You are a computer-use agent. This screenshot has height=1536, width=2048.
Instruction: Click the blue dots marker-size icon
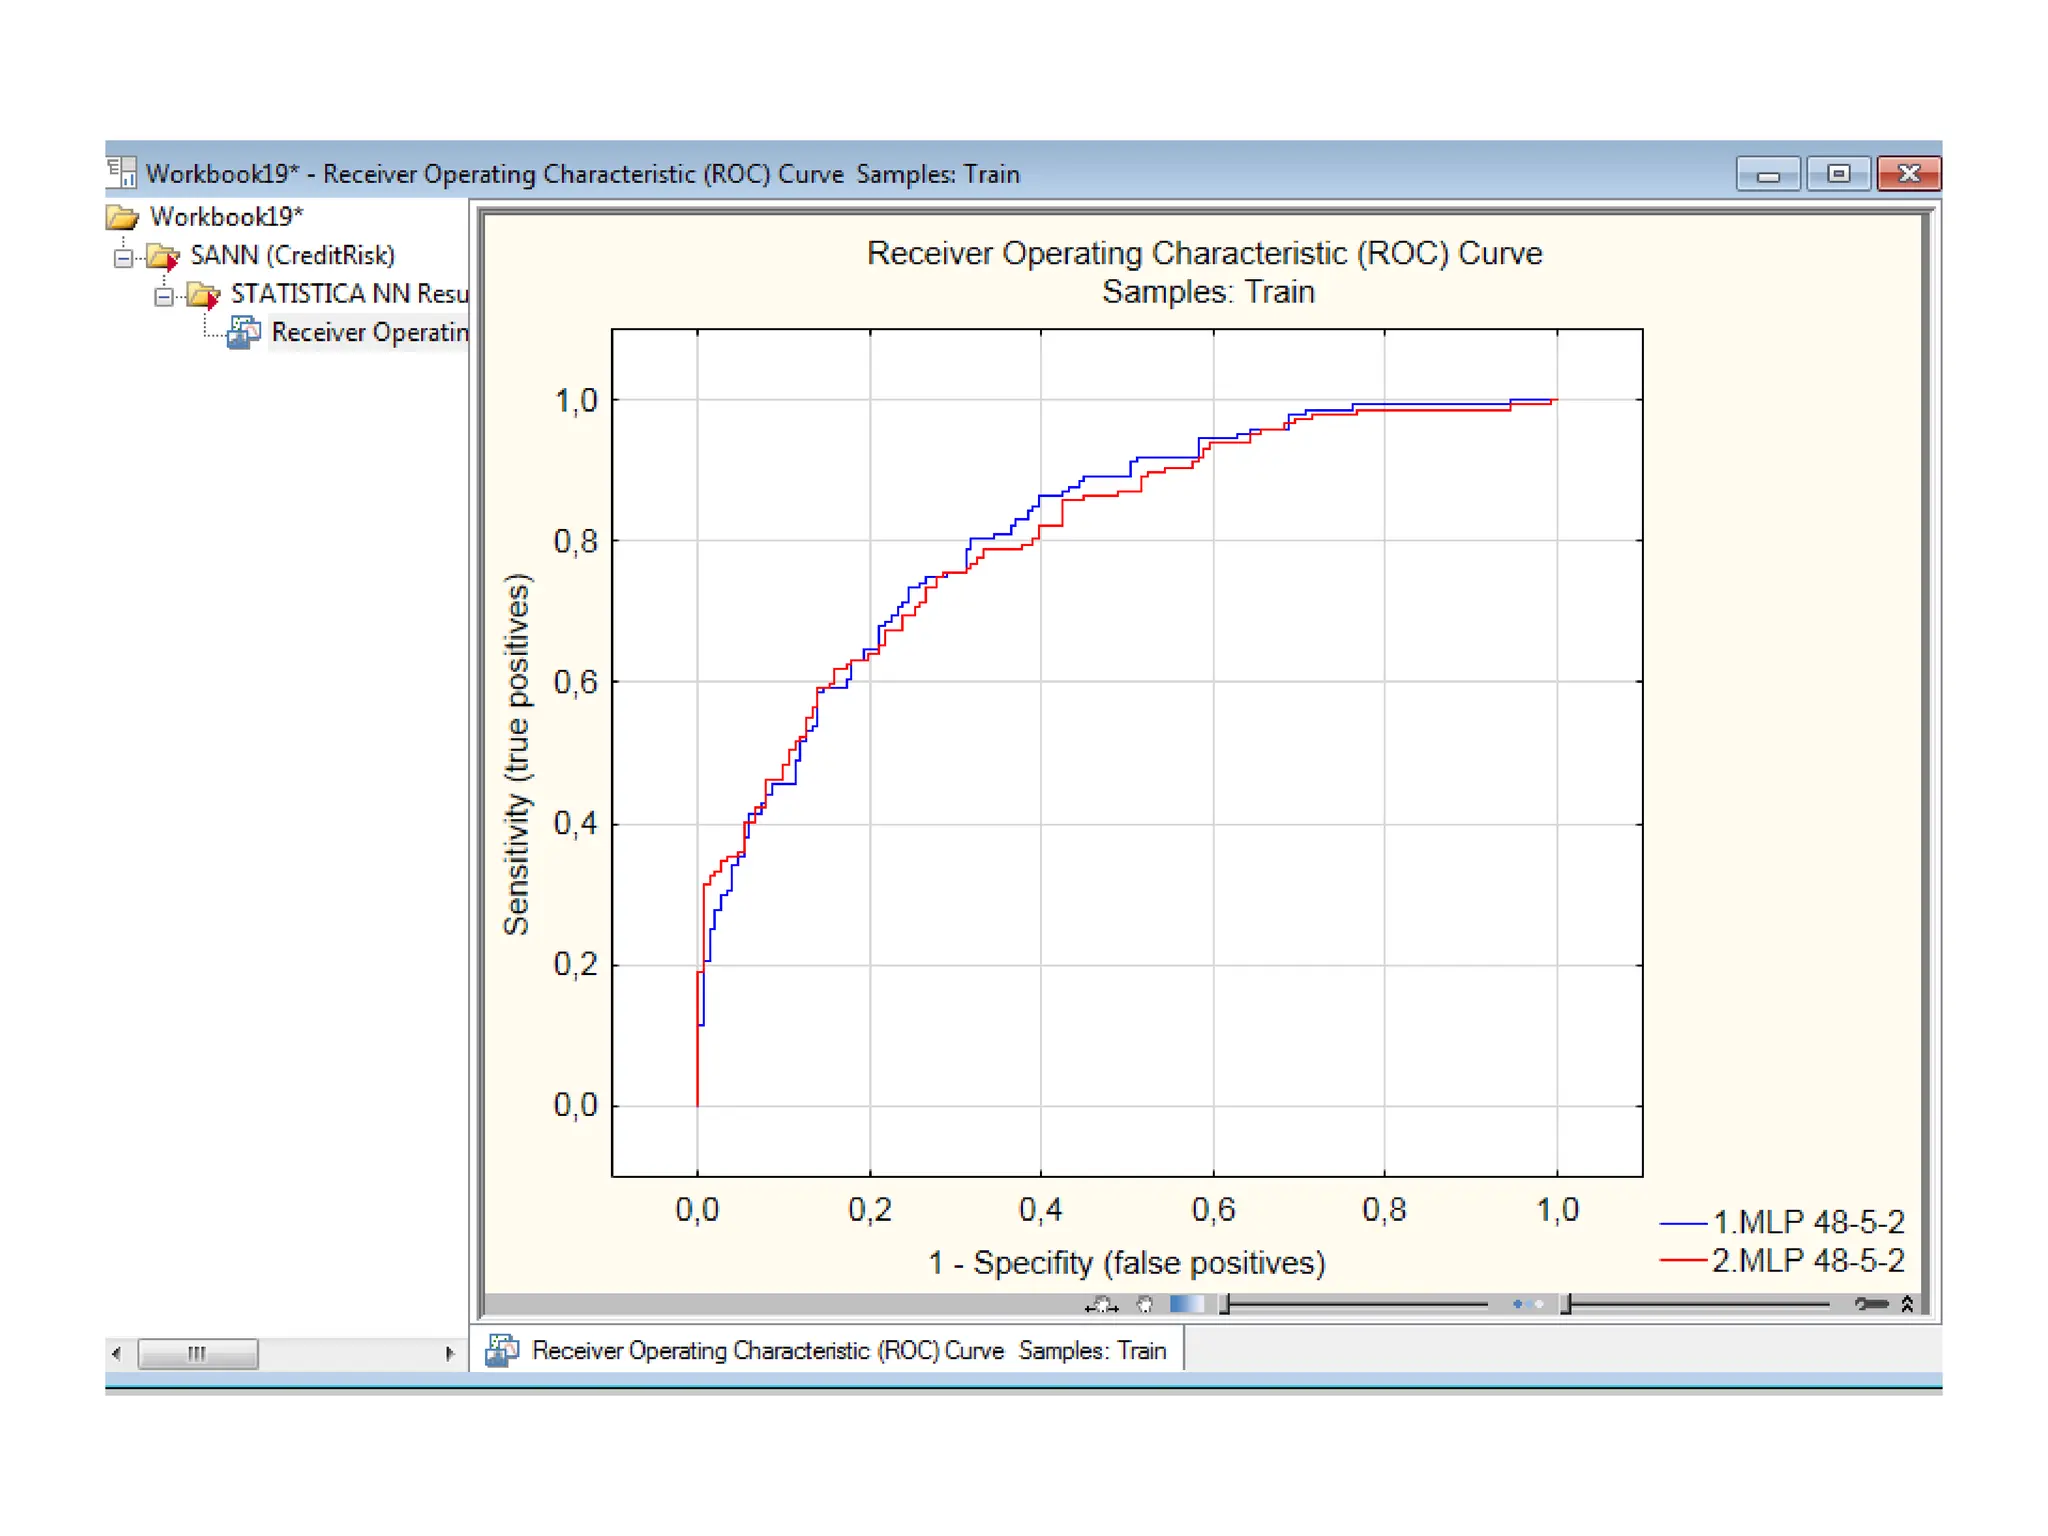(1526, 1304)
